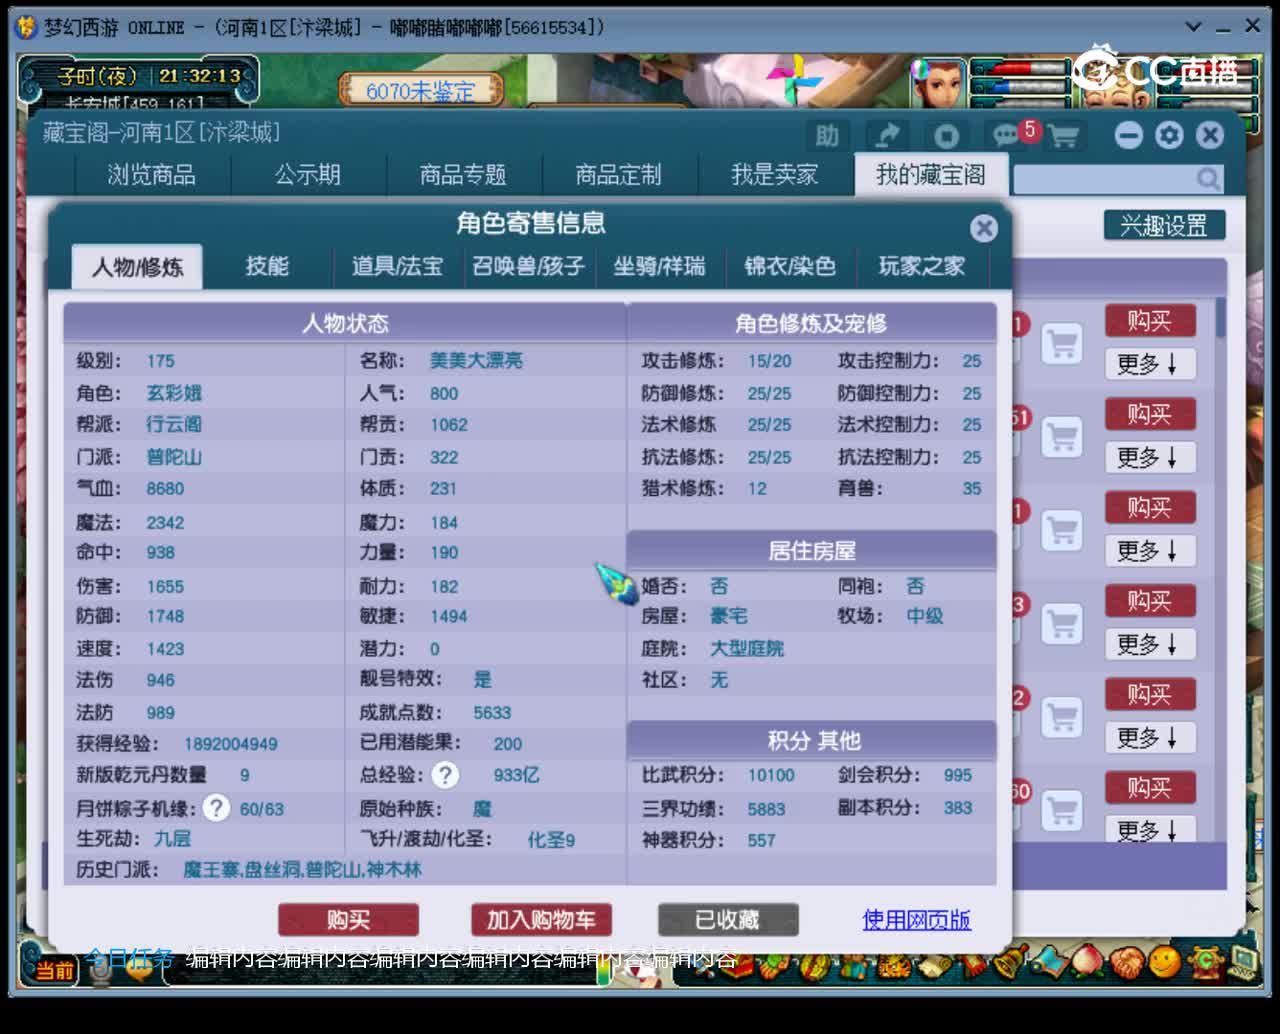Click 购买 in the first listing row
1280x1034 pixels.
coord(1150,321)
